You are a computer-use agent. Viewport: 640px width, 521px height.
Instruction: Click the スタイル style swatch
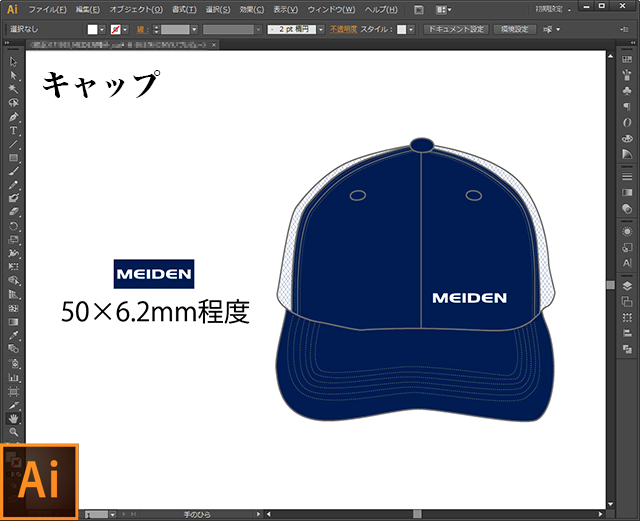(402, 29)
